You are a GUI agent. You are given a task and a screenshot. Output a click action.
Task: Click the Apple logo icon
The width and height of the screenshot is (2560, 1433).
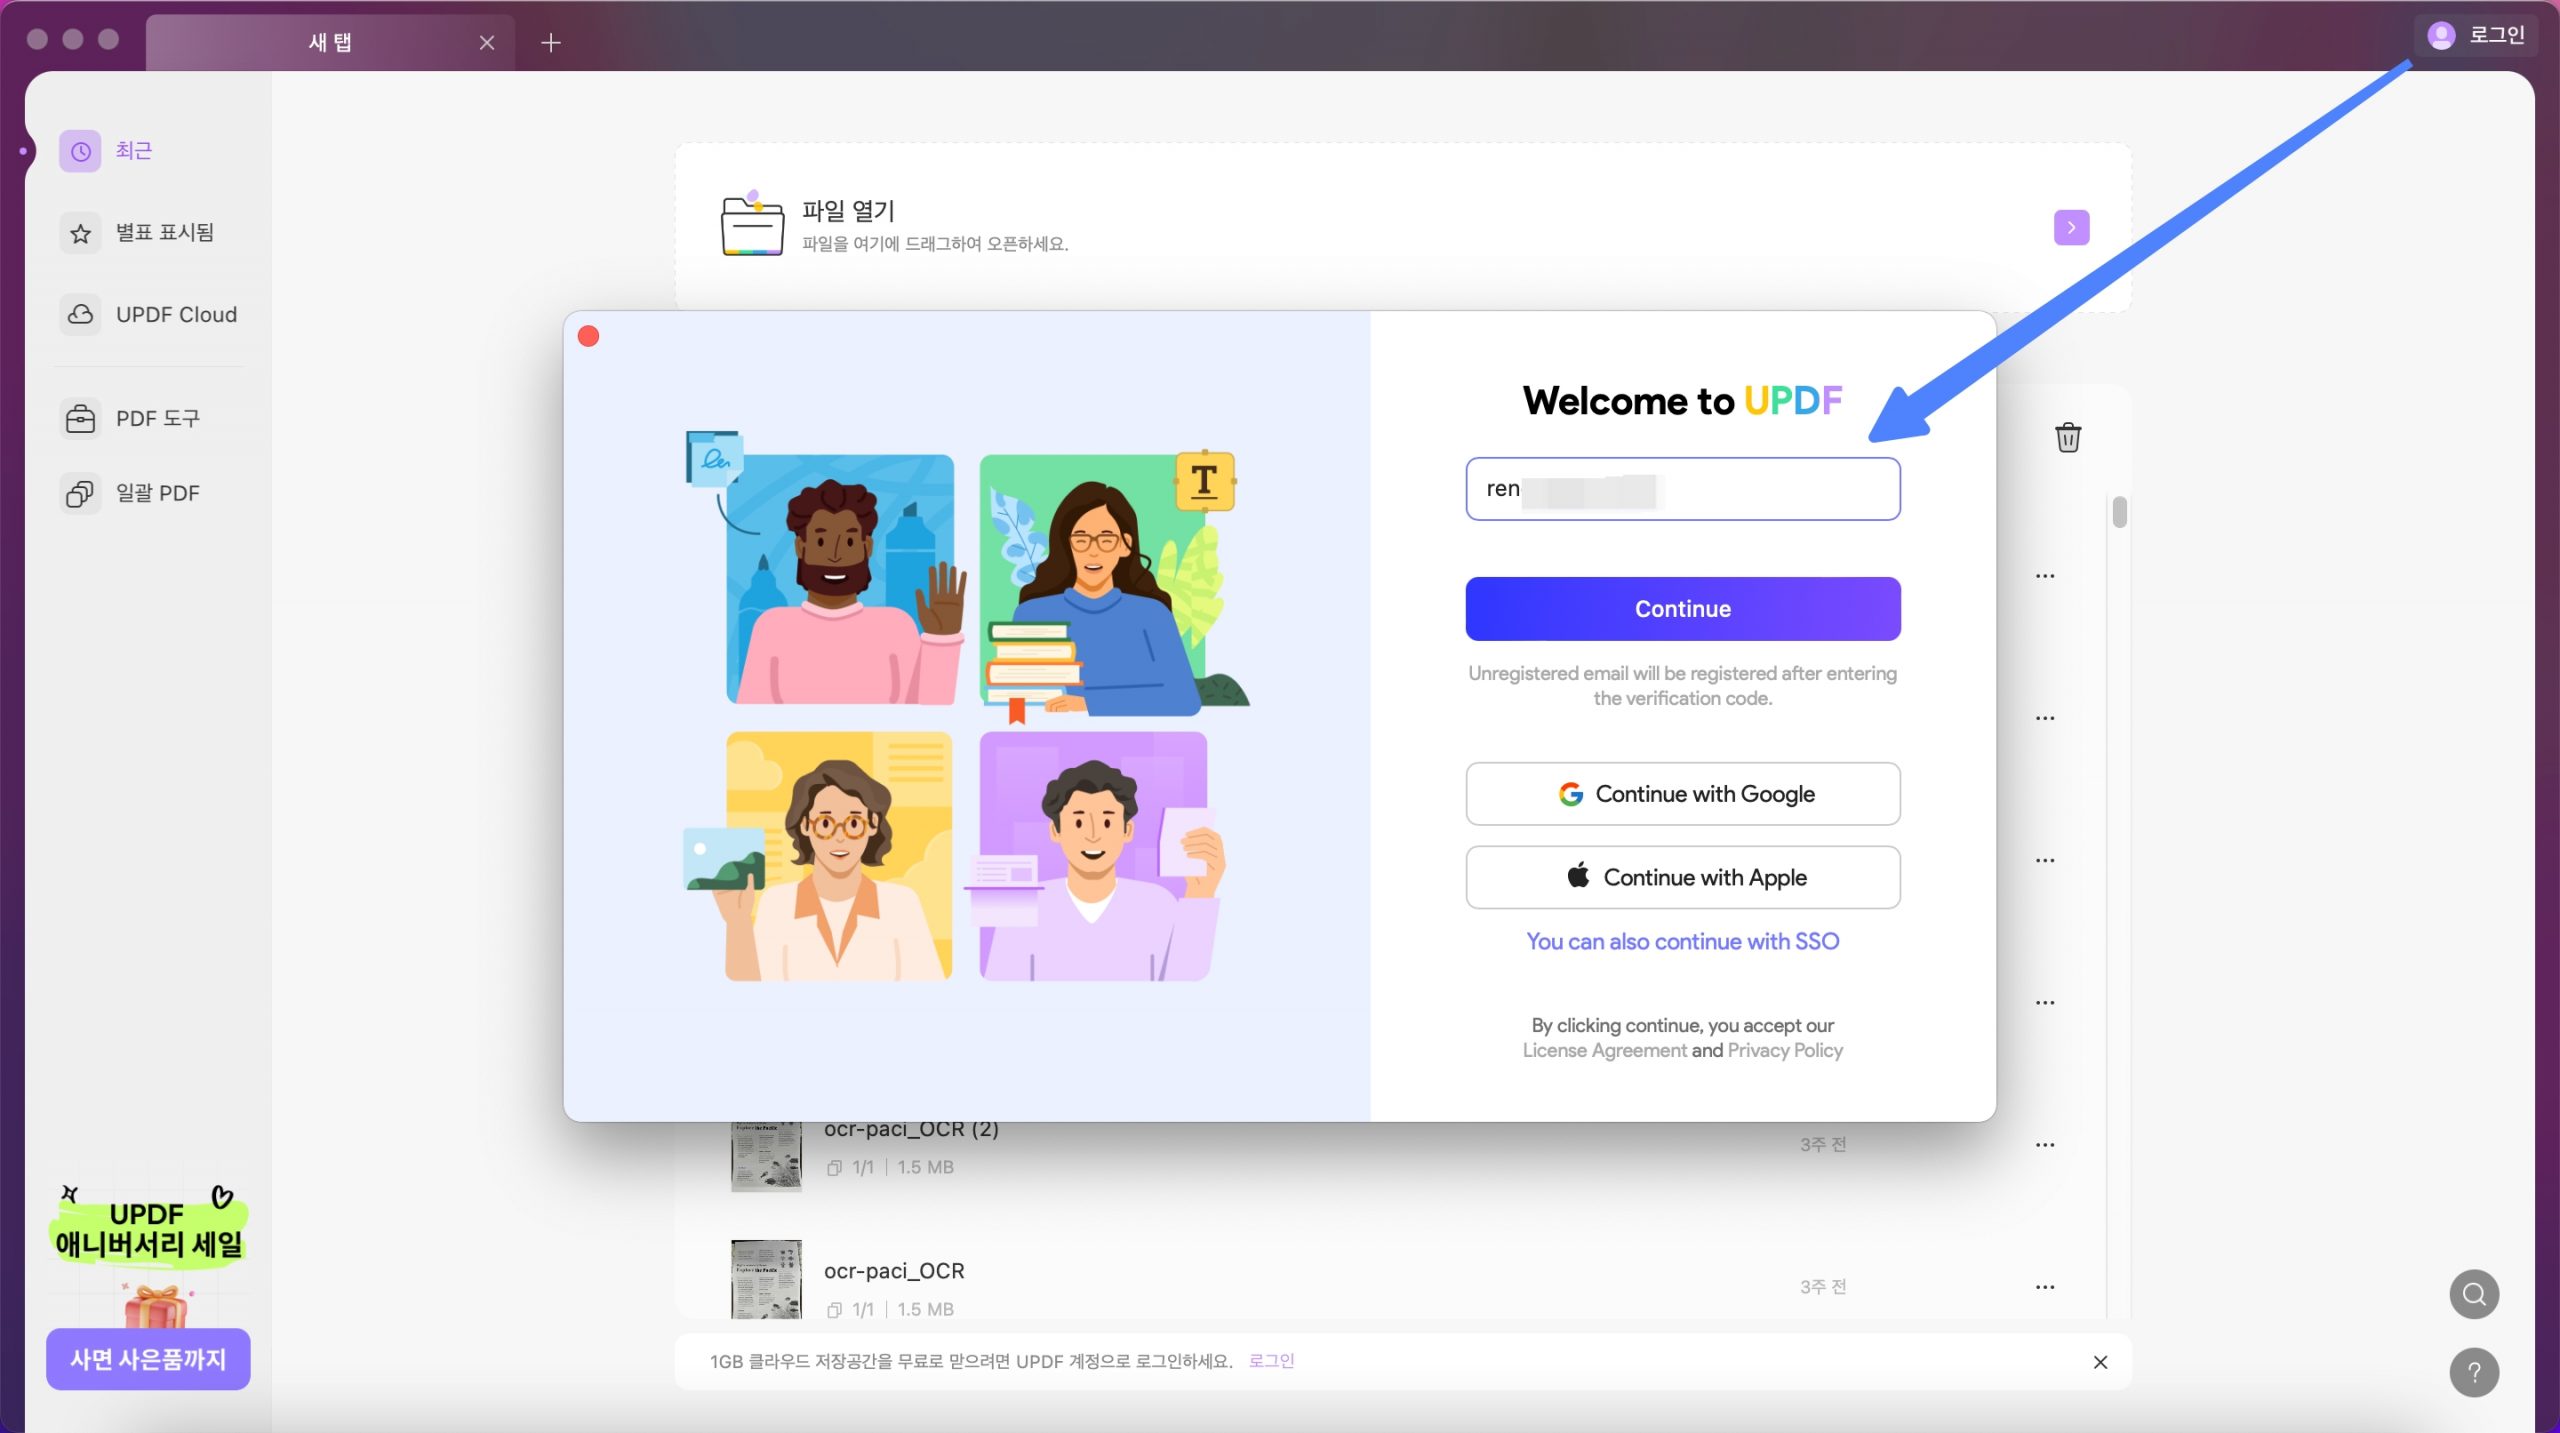(x=1578, y=876)
